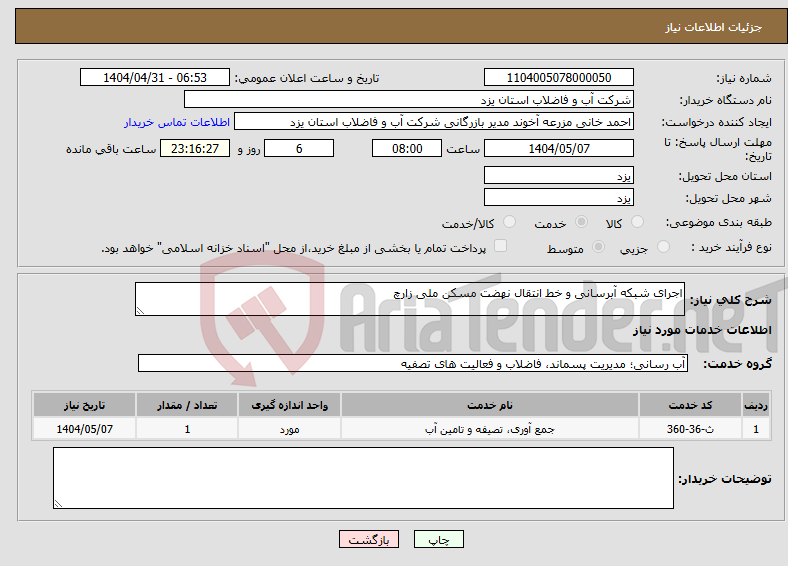Click the deadline hour field 08:00
This screenshot has height=566, width=788.
[407, 148]
